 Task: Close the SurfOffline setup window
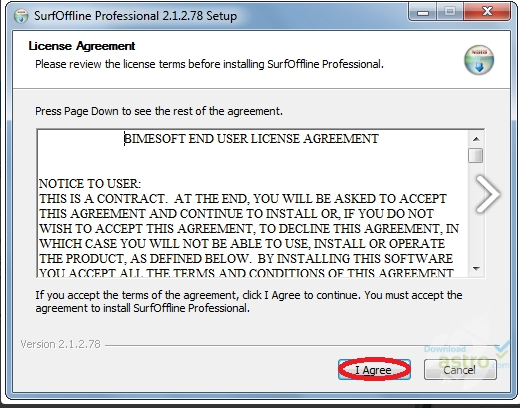(x=486, y=12)
